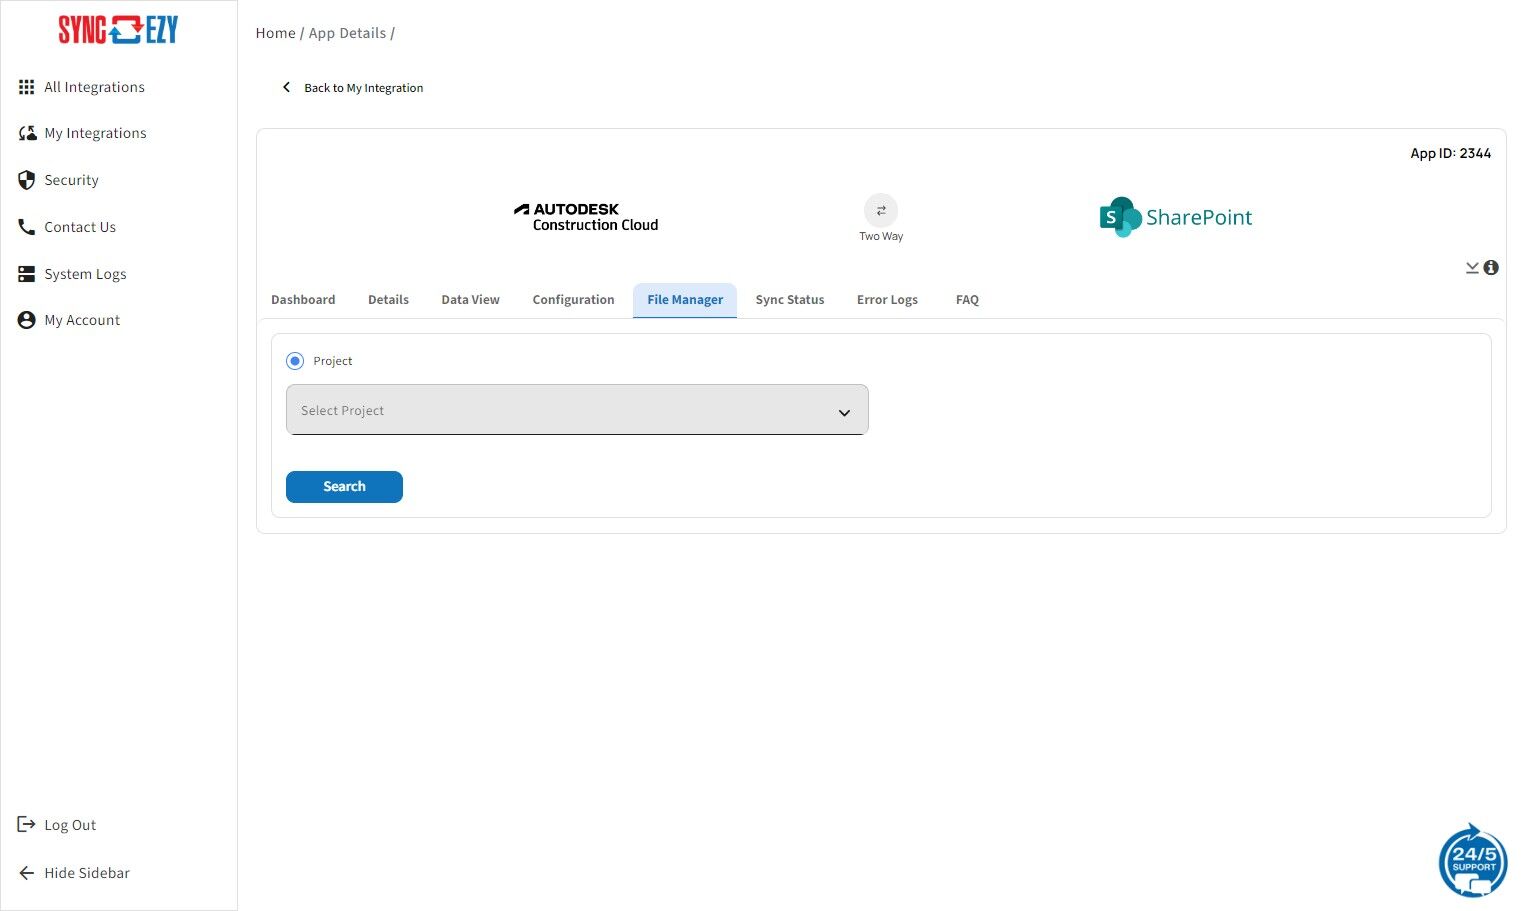
Task: Click the Contact Us phone icon
Action: tap(27, 227)
